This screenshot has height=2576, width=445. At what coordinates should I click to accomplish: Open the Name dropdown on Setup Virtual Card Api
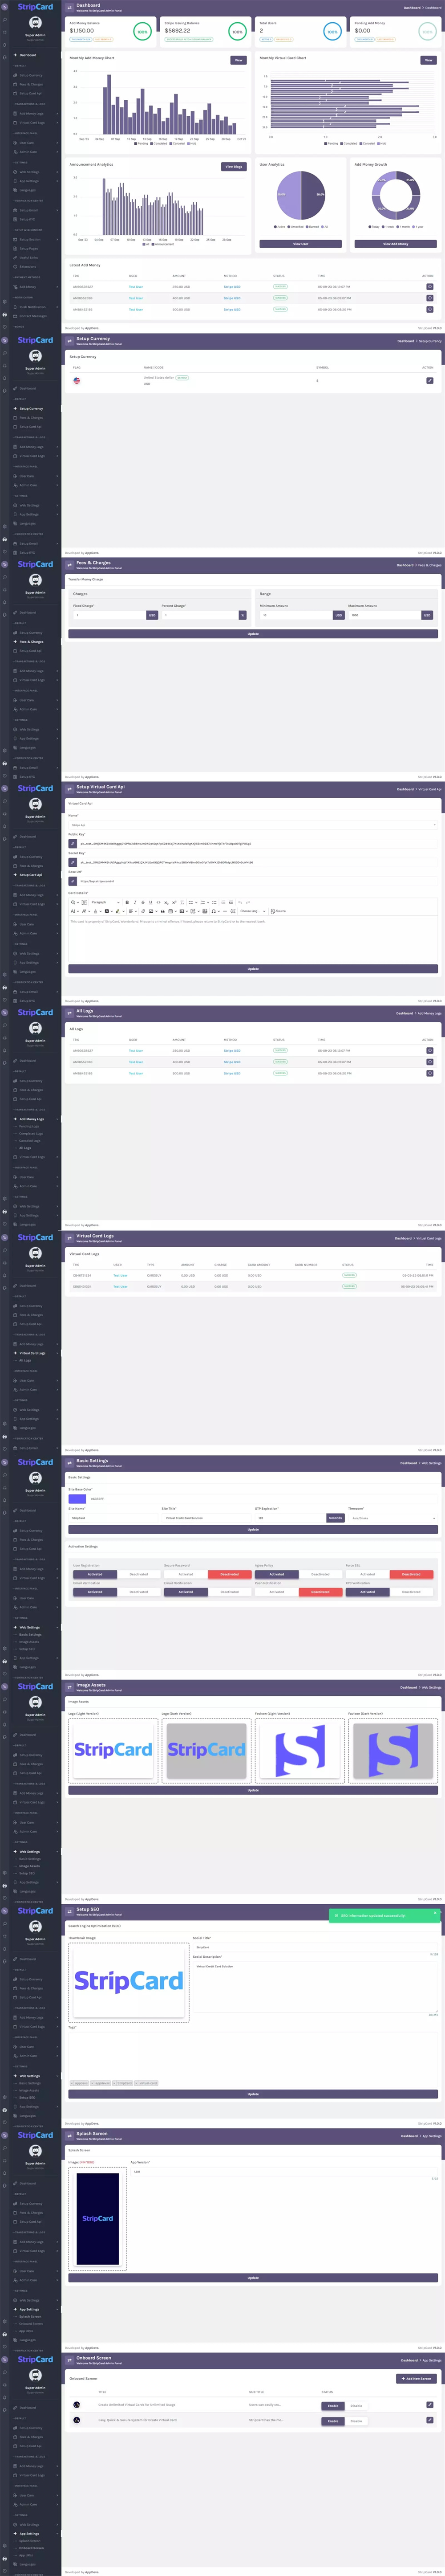[253, 825]
